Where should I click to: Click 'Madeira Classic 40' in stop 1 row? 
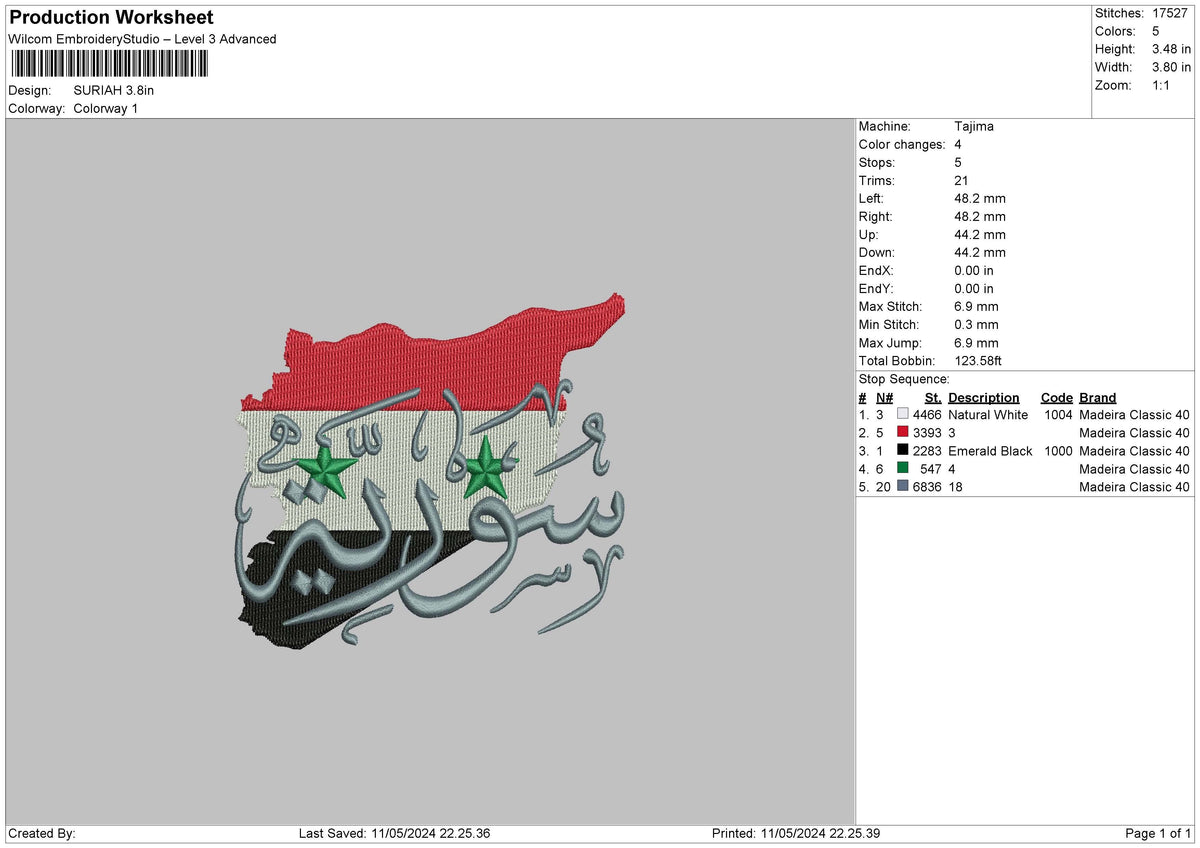pos(1135,415)
